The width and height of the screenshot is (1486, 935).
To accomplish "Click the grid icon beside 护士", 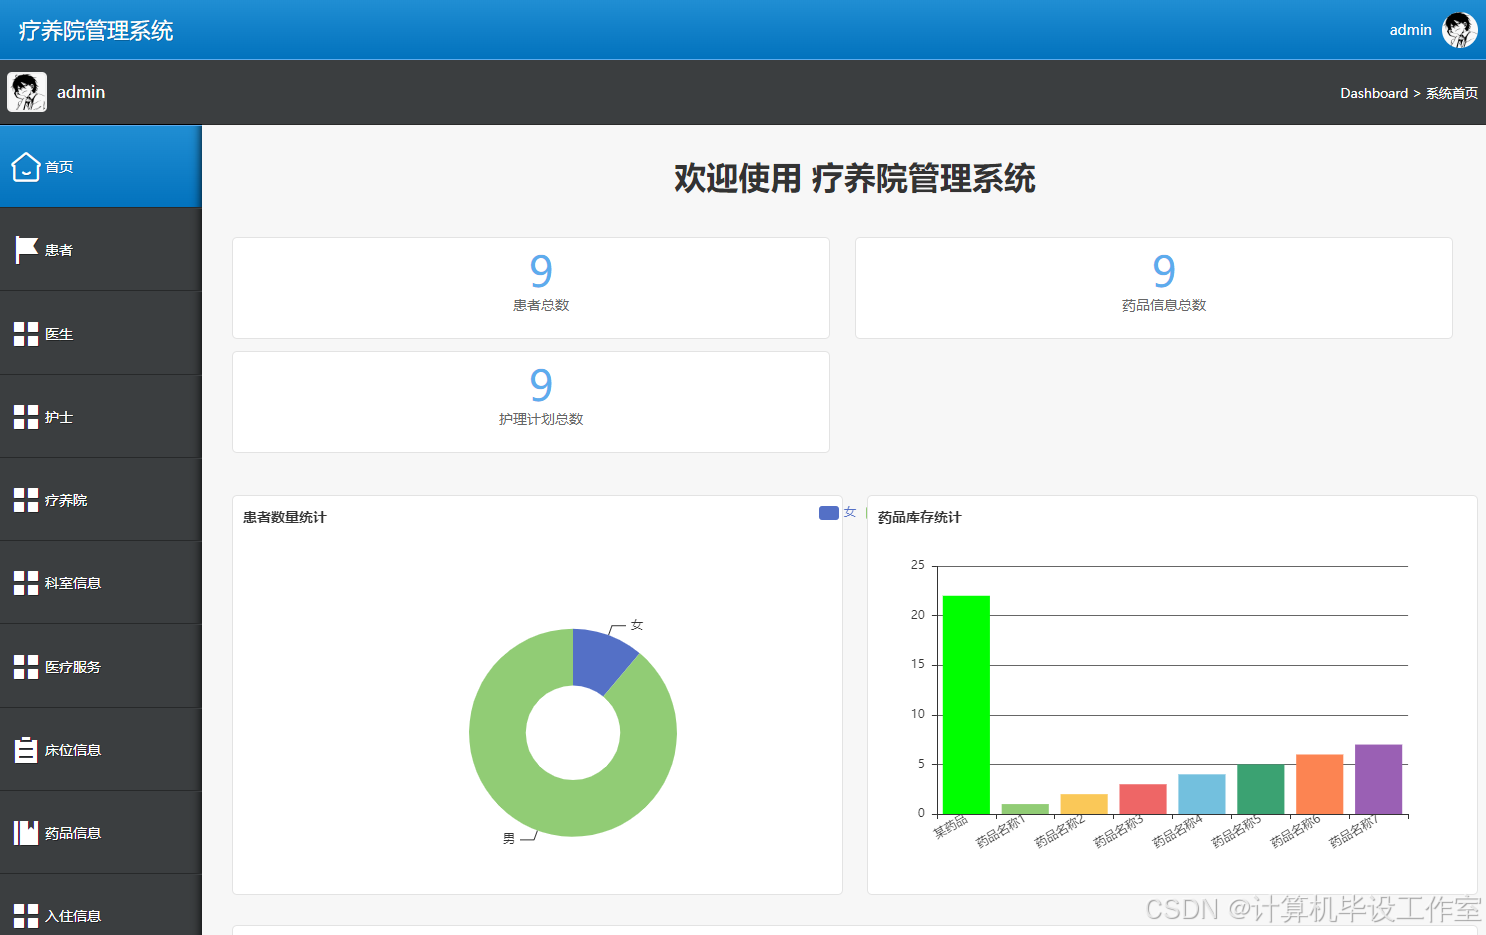I will (x=26, y=417).
